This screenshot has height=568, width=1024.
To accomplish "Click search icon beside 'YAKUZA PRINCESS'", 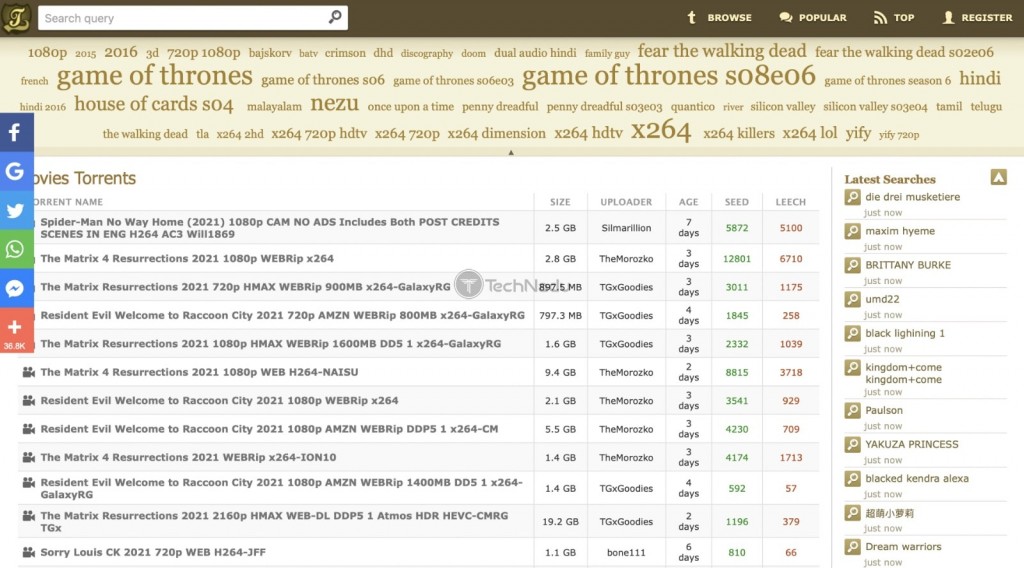I will pyautogui.click(x=852, y=445).
